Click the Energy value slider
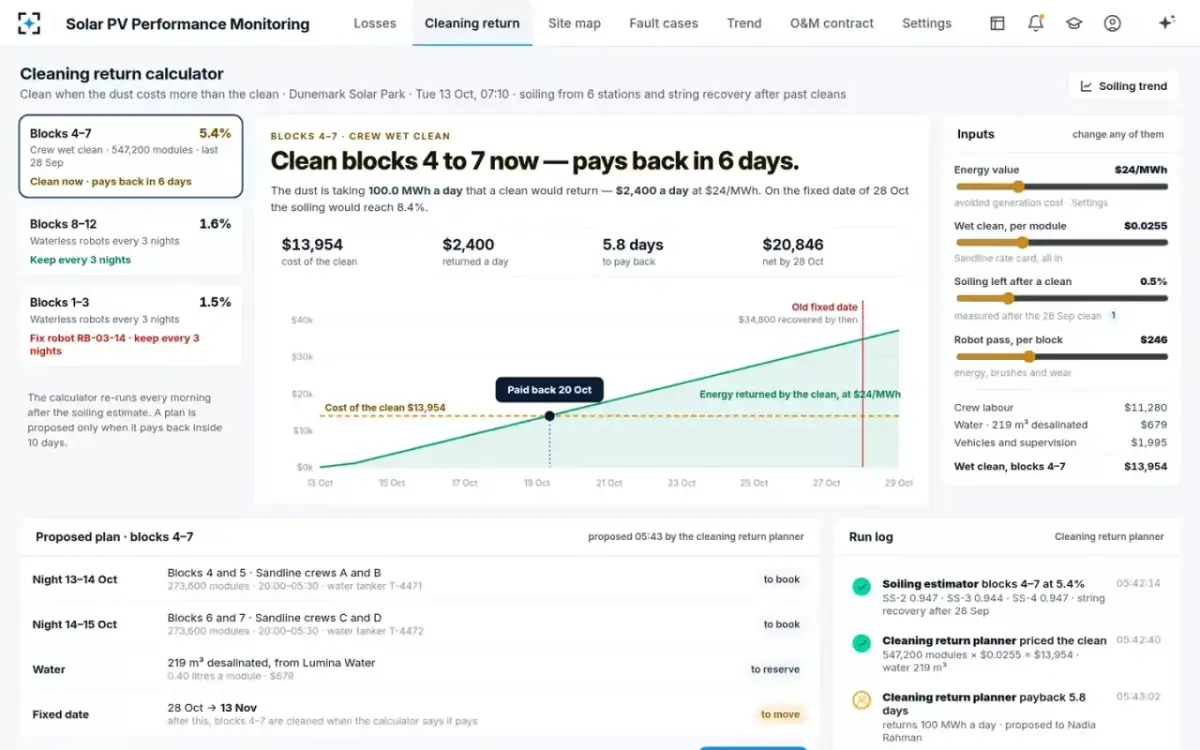The width and height of the screenshot is (1200, 750). point(1061,186)
